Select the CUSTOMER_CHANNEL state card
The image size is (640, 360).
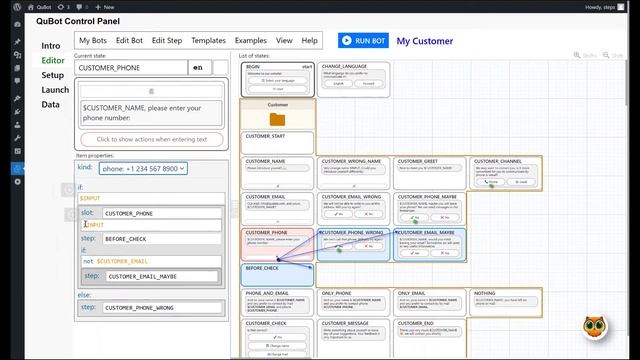(x=506, y=173)
